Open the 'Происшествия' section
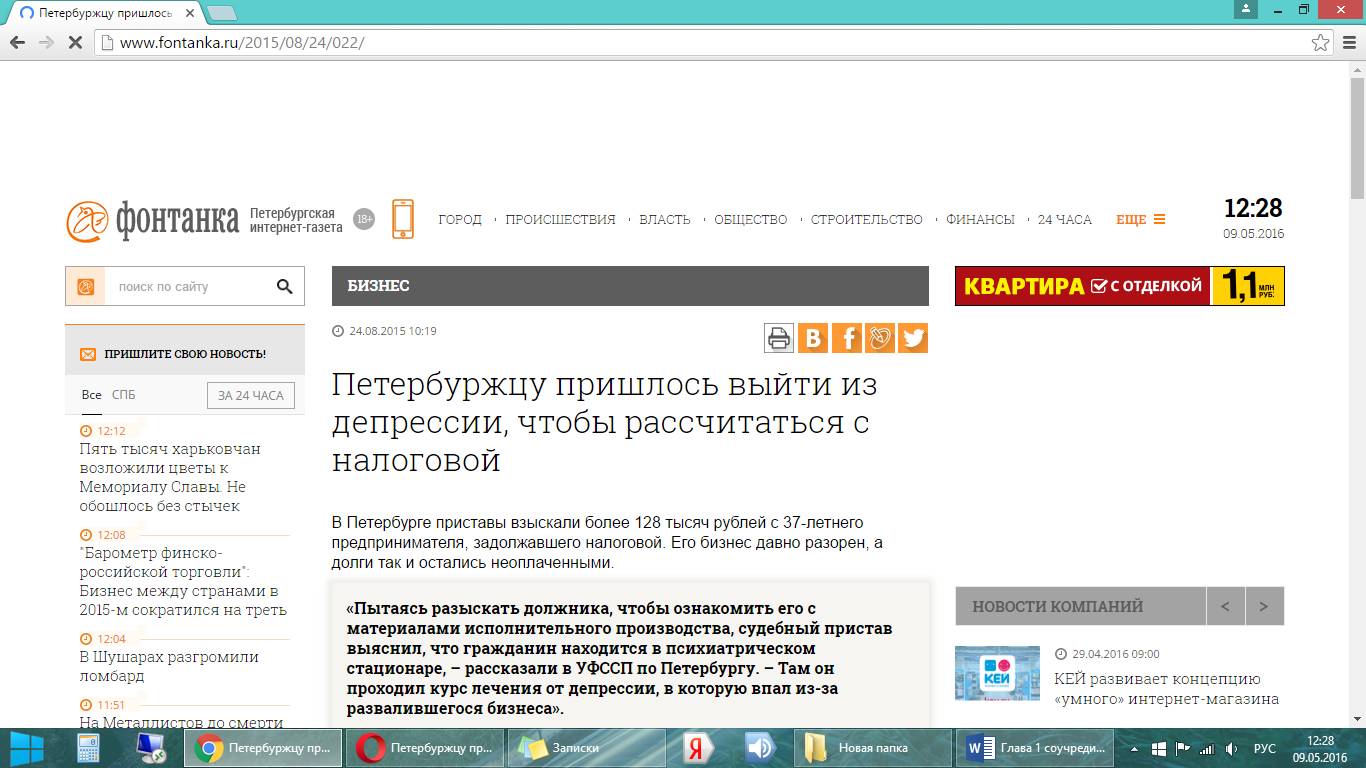This screenshot has width=1366, height=768. pos(560,220)
